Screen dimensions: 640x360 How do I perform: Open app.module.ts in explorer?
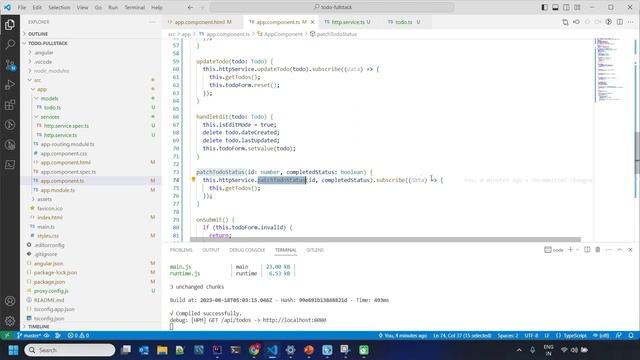58,190
